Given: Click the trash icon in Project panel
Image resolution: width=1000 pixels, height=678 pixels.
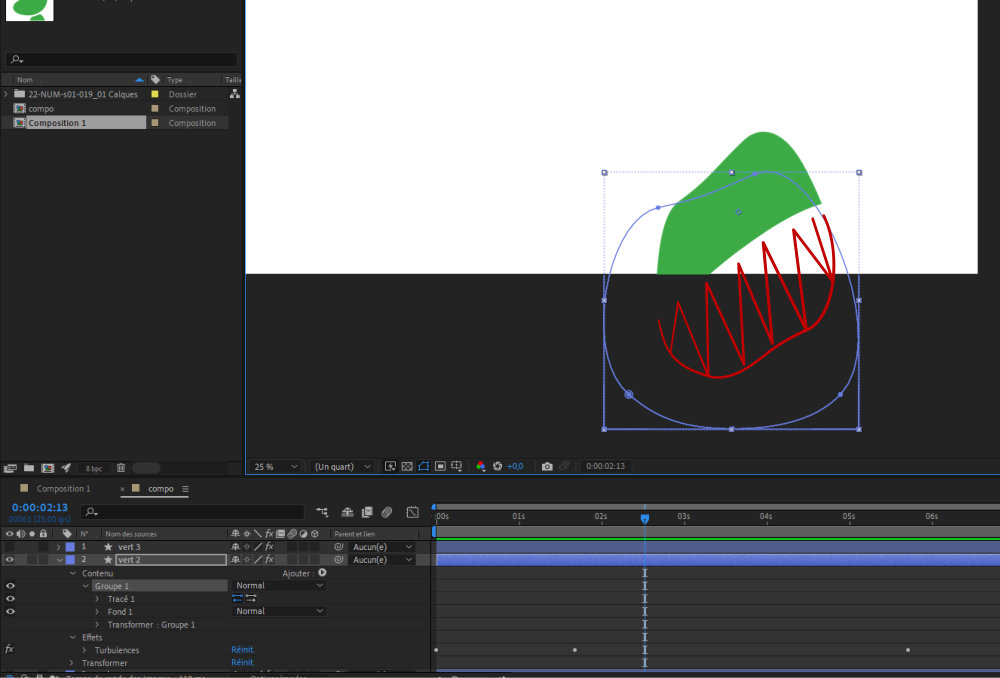Looking at the screenshot, I should click(121, 467).
